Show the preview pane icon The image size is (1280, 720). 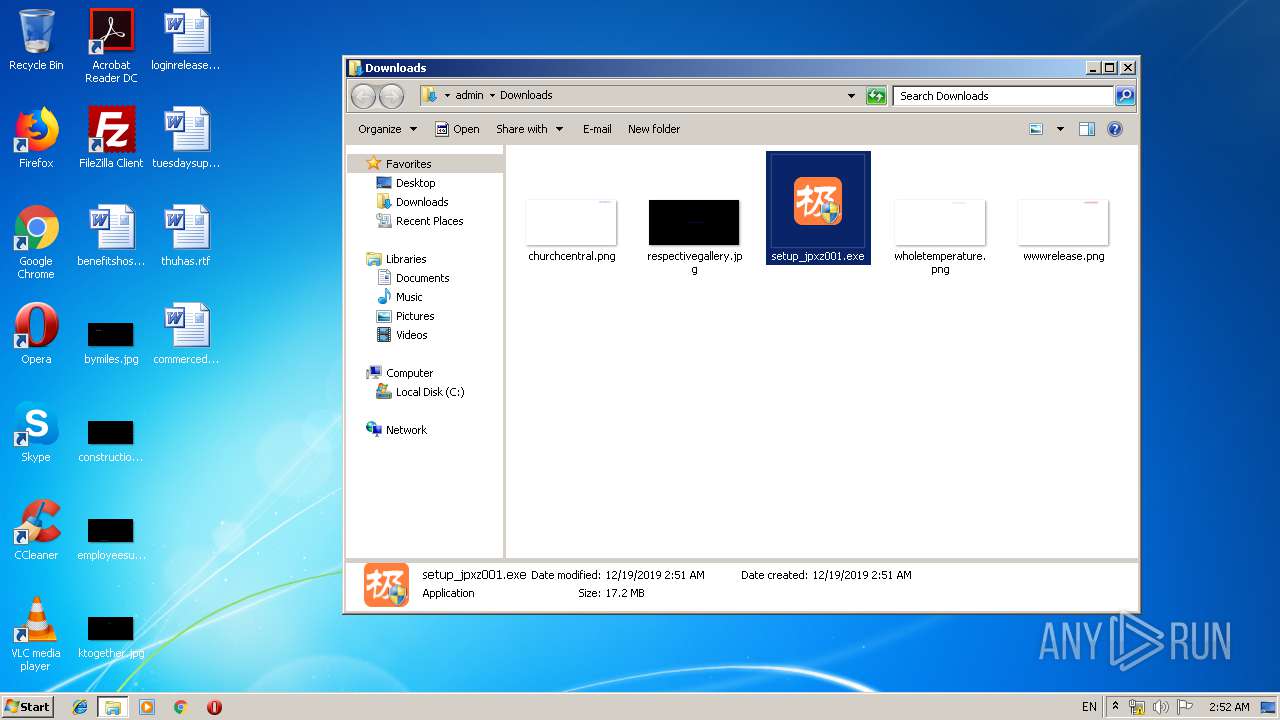point(1087,129)
